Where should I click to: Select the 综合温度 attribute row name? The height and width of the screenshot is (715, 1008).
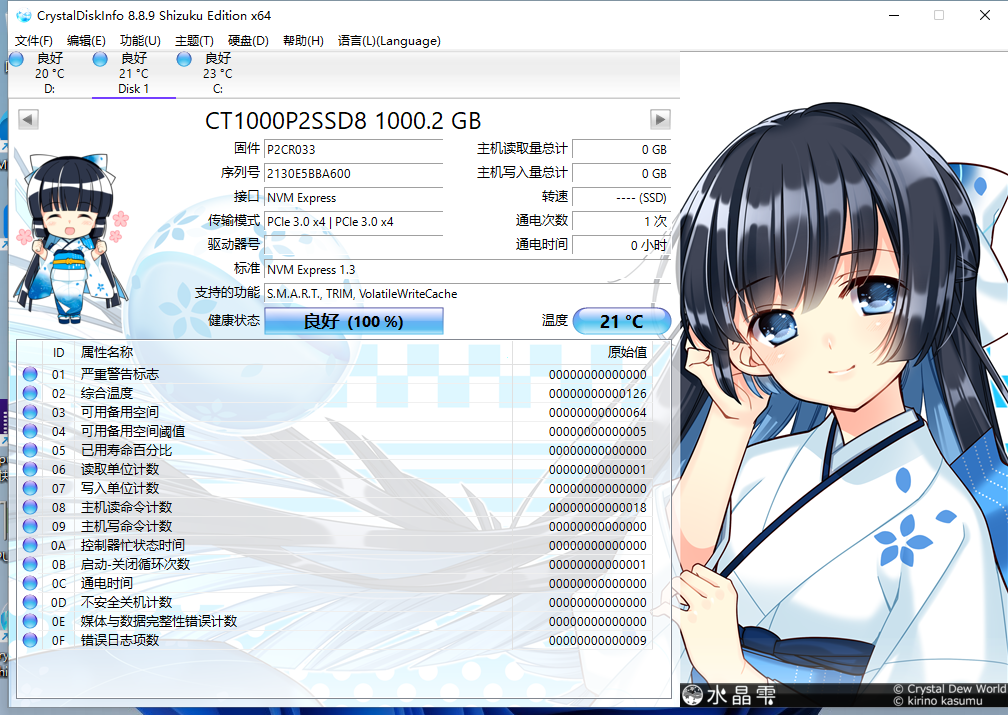pyautogui.click(x=107, y=393)
